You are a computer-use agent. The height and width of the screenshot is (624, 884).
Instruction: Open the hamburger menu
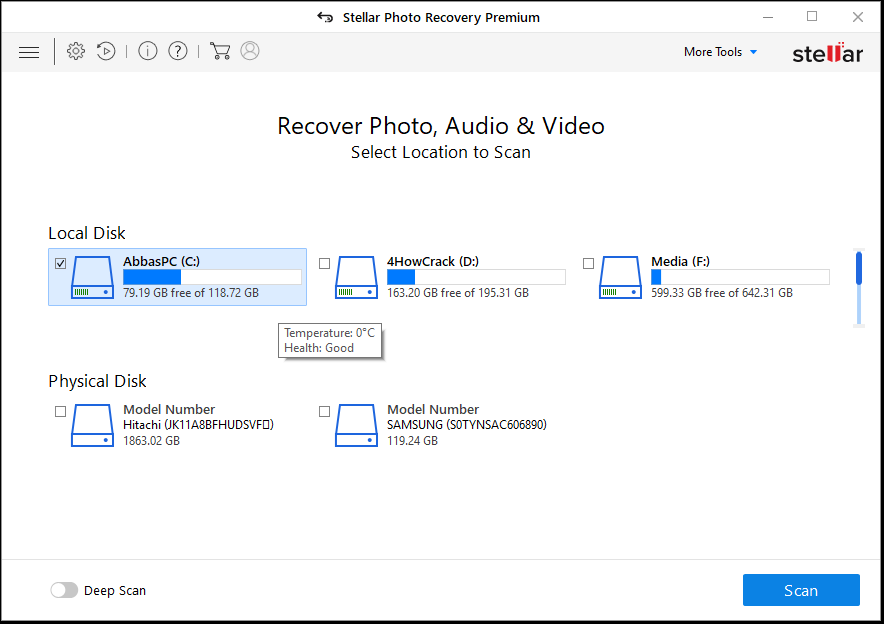[x=29, y=52]
